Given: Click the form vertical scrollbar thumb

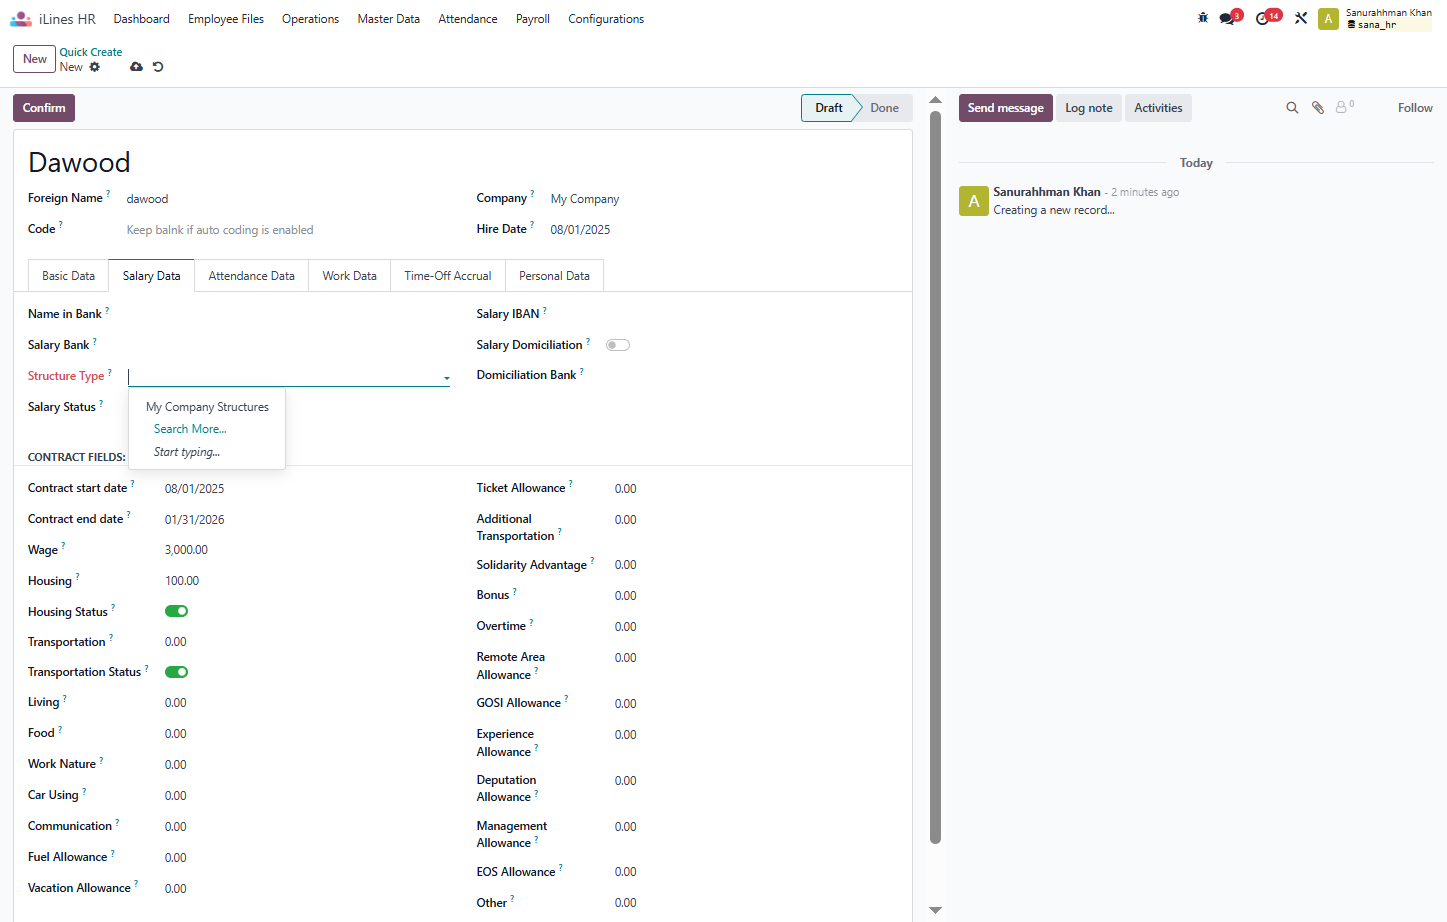Looking at the screenshot, I should [x=936, y=477].
